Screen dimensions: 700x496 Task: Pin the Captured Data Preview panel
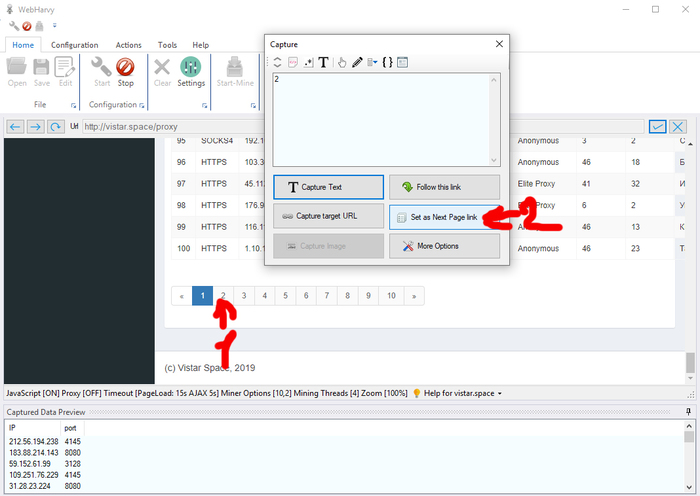point(688,411)
